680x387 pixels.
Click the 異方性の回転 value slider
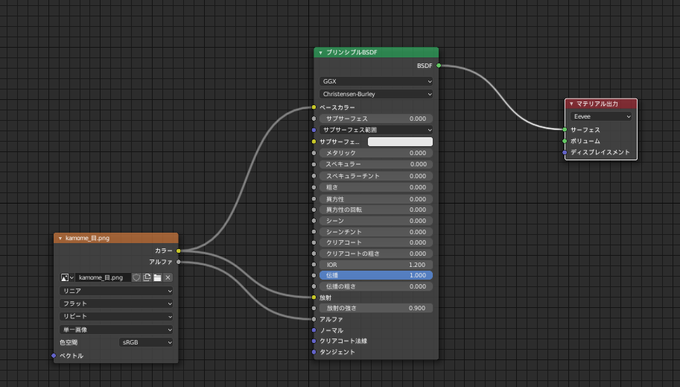(376, 210)
